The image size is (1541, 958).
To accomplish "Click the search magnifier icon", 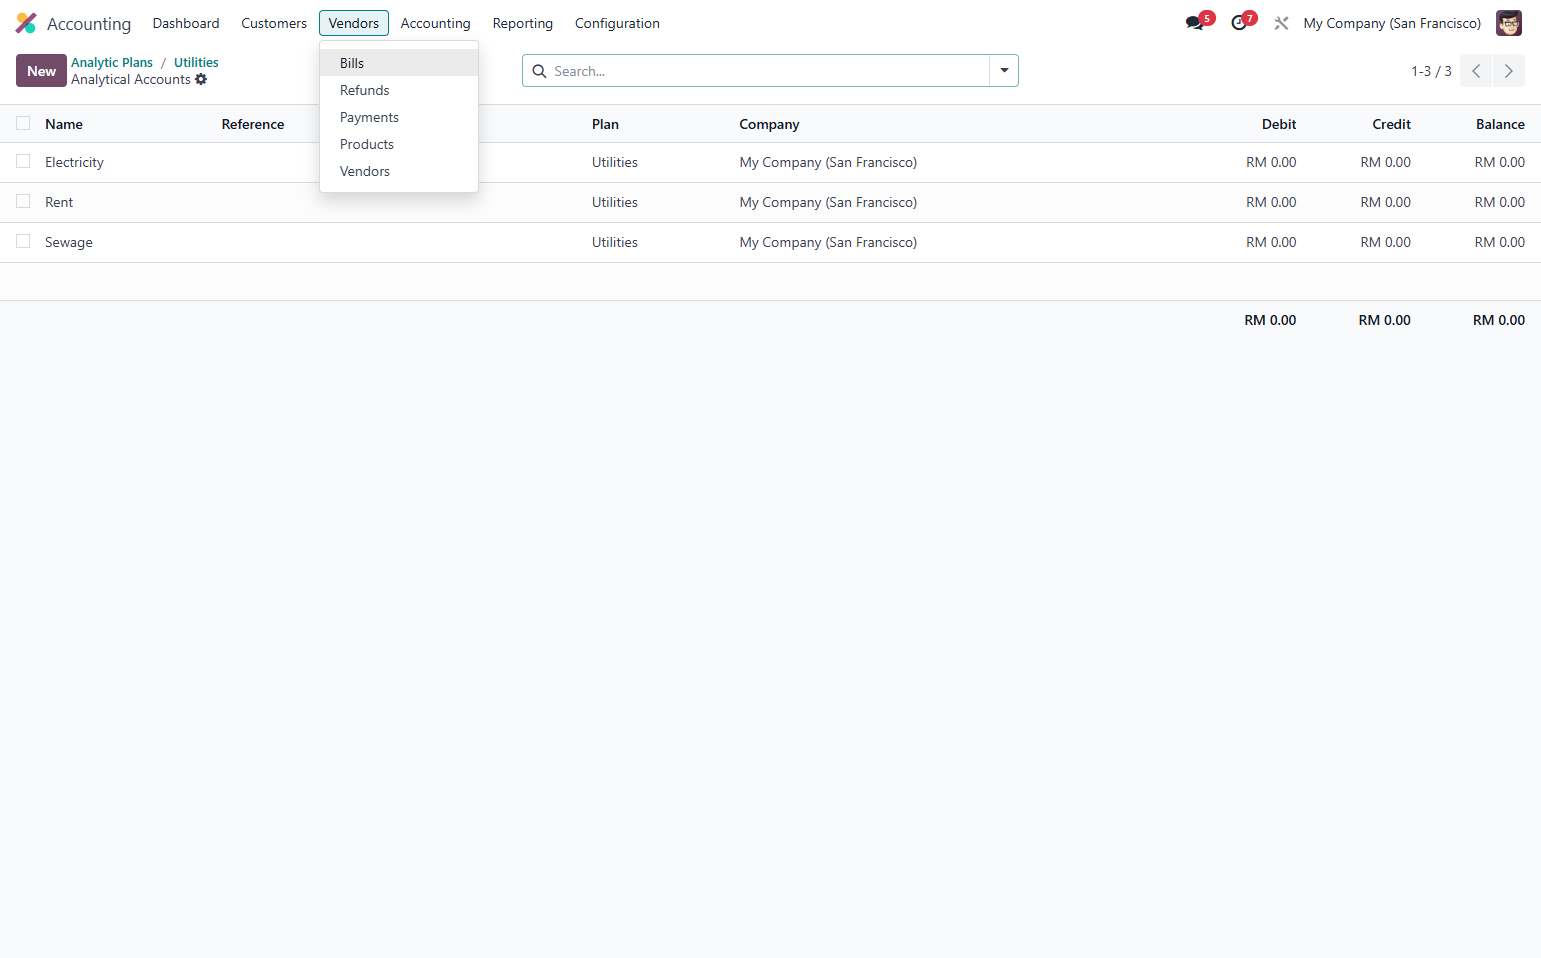I will coord(539,71).
